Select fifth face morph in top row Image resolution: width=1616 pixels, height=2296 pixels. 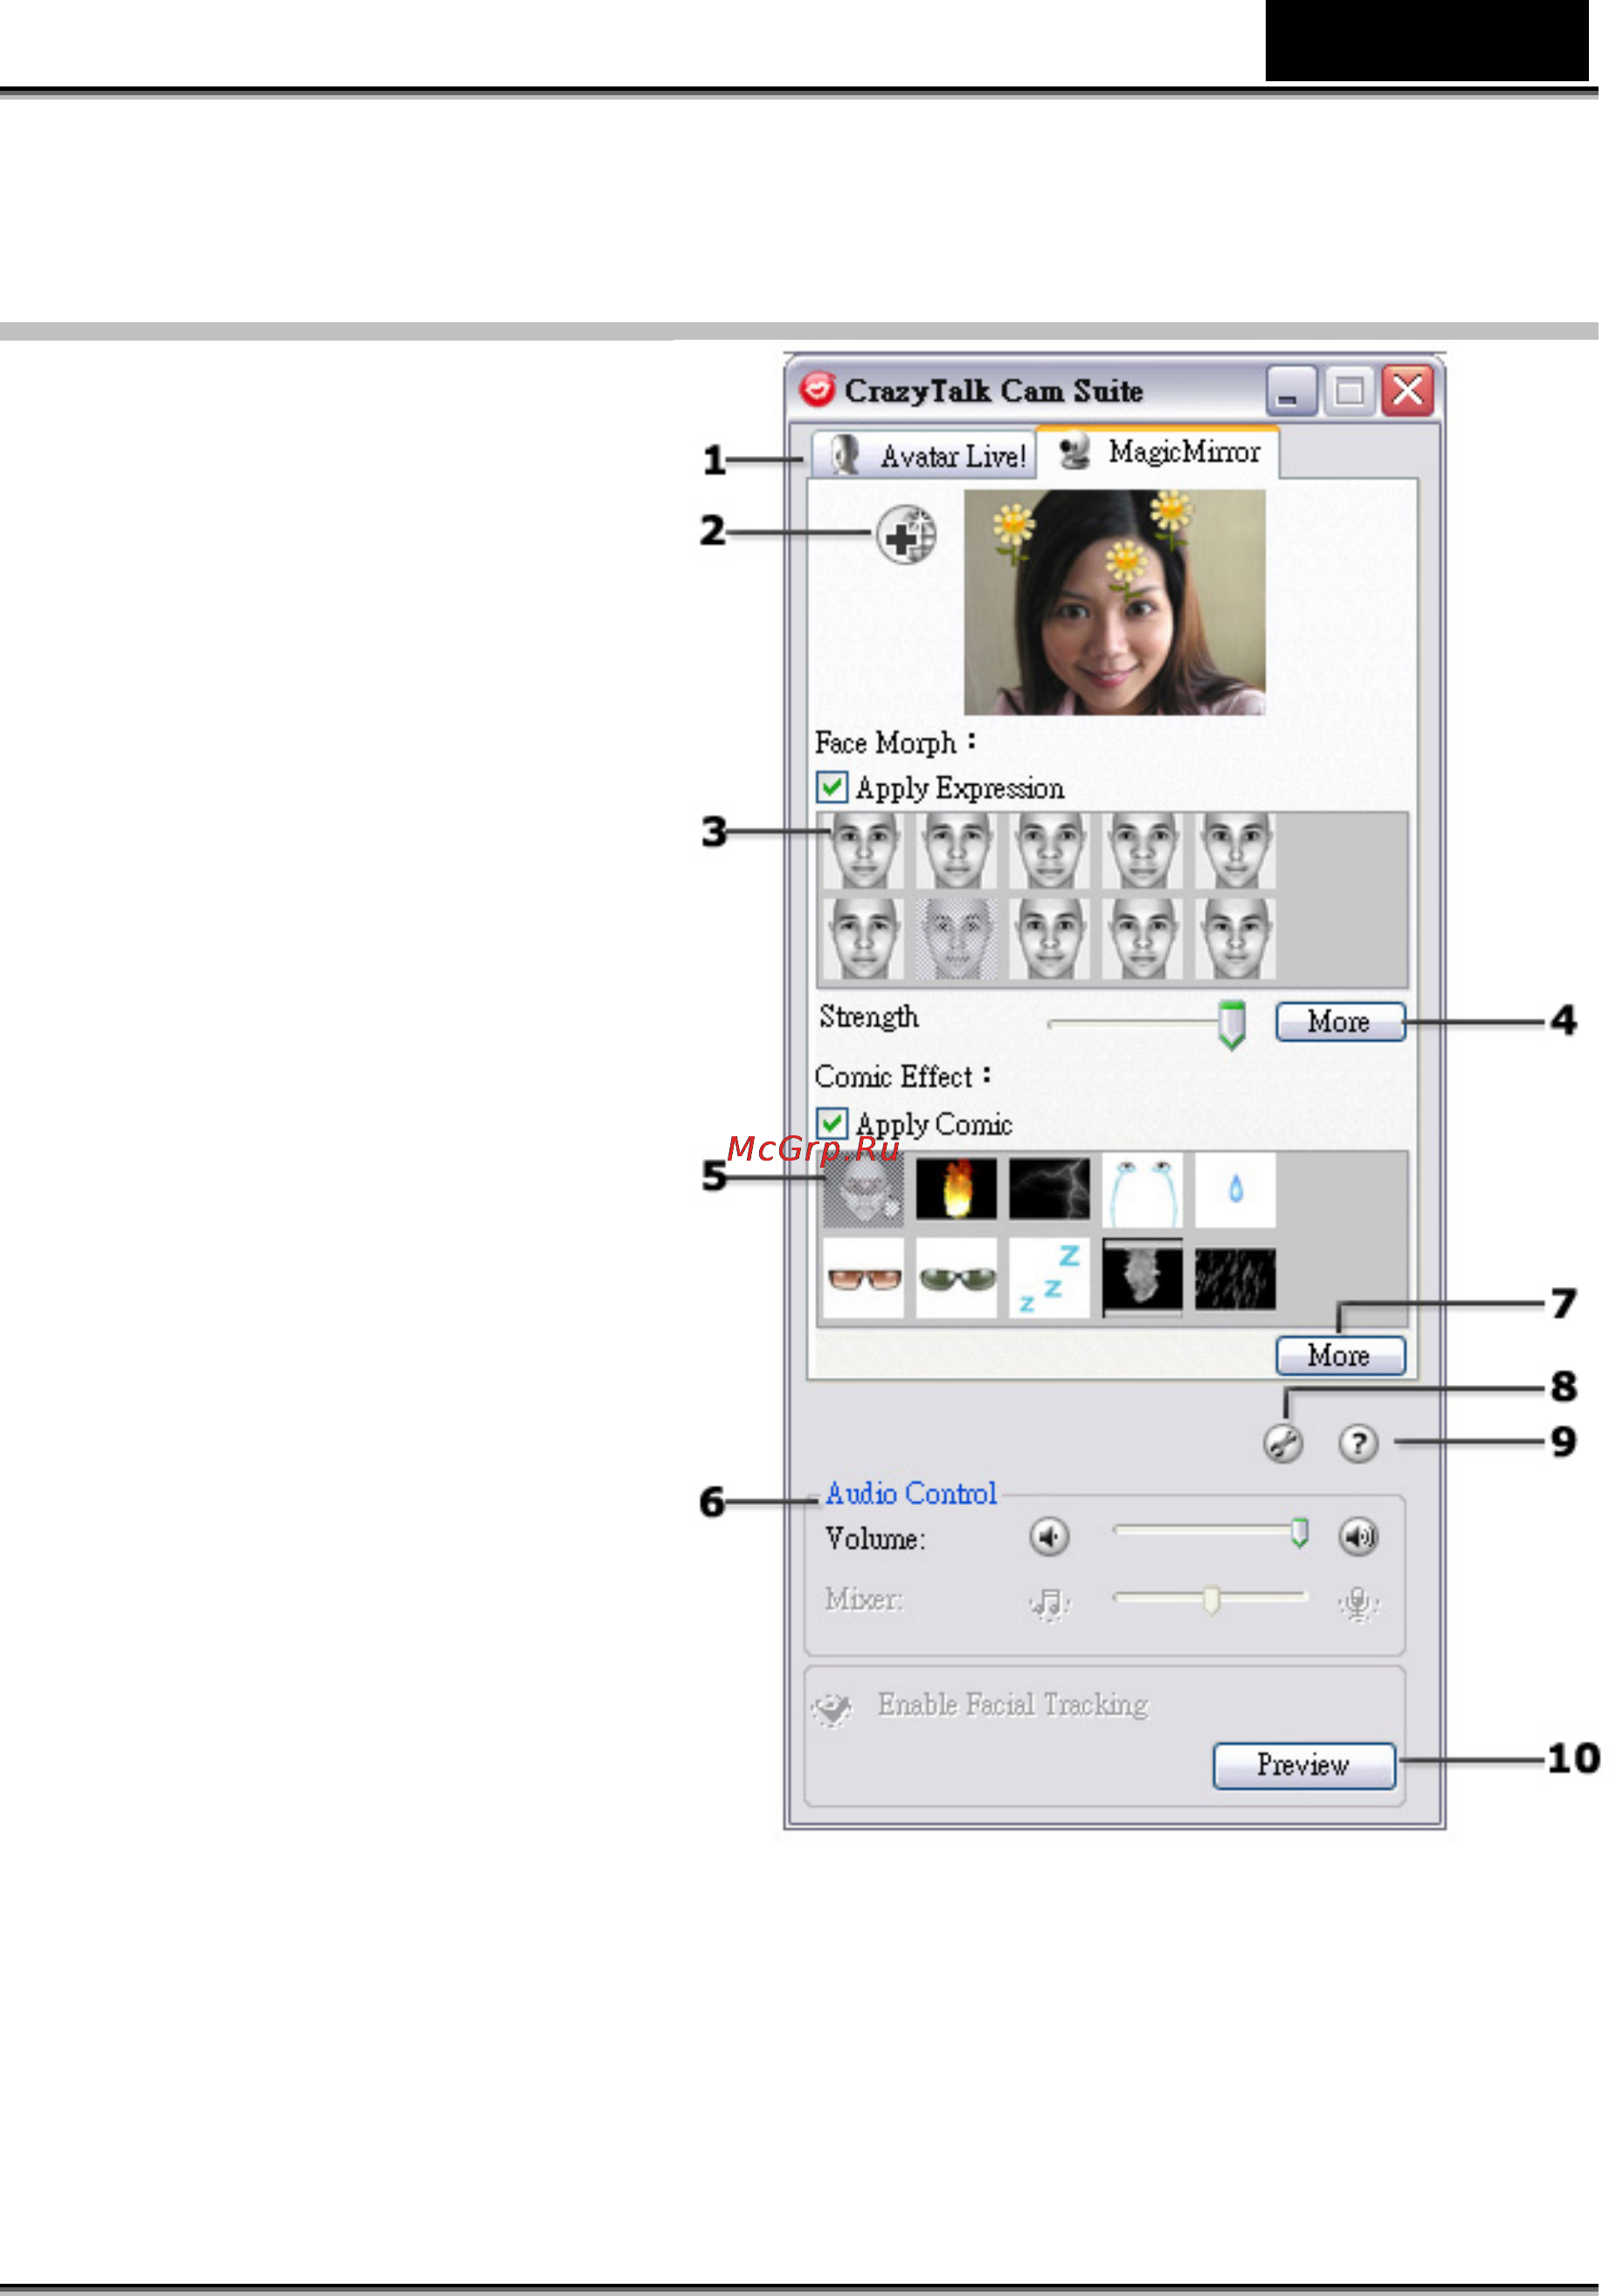click(1236, 852)
